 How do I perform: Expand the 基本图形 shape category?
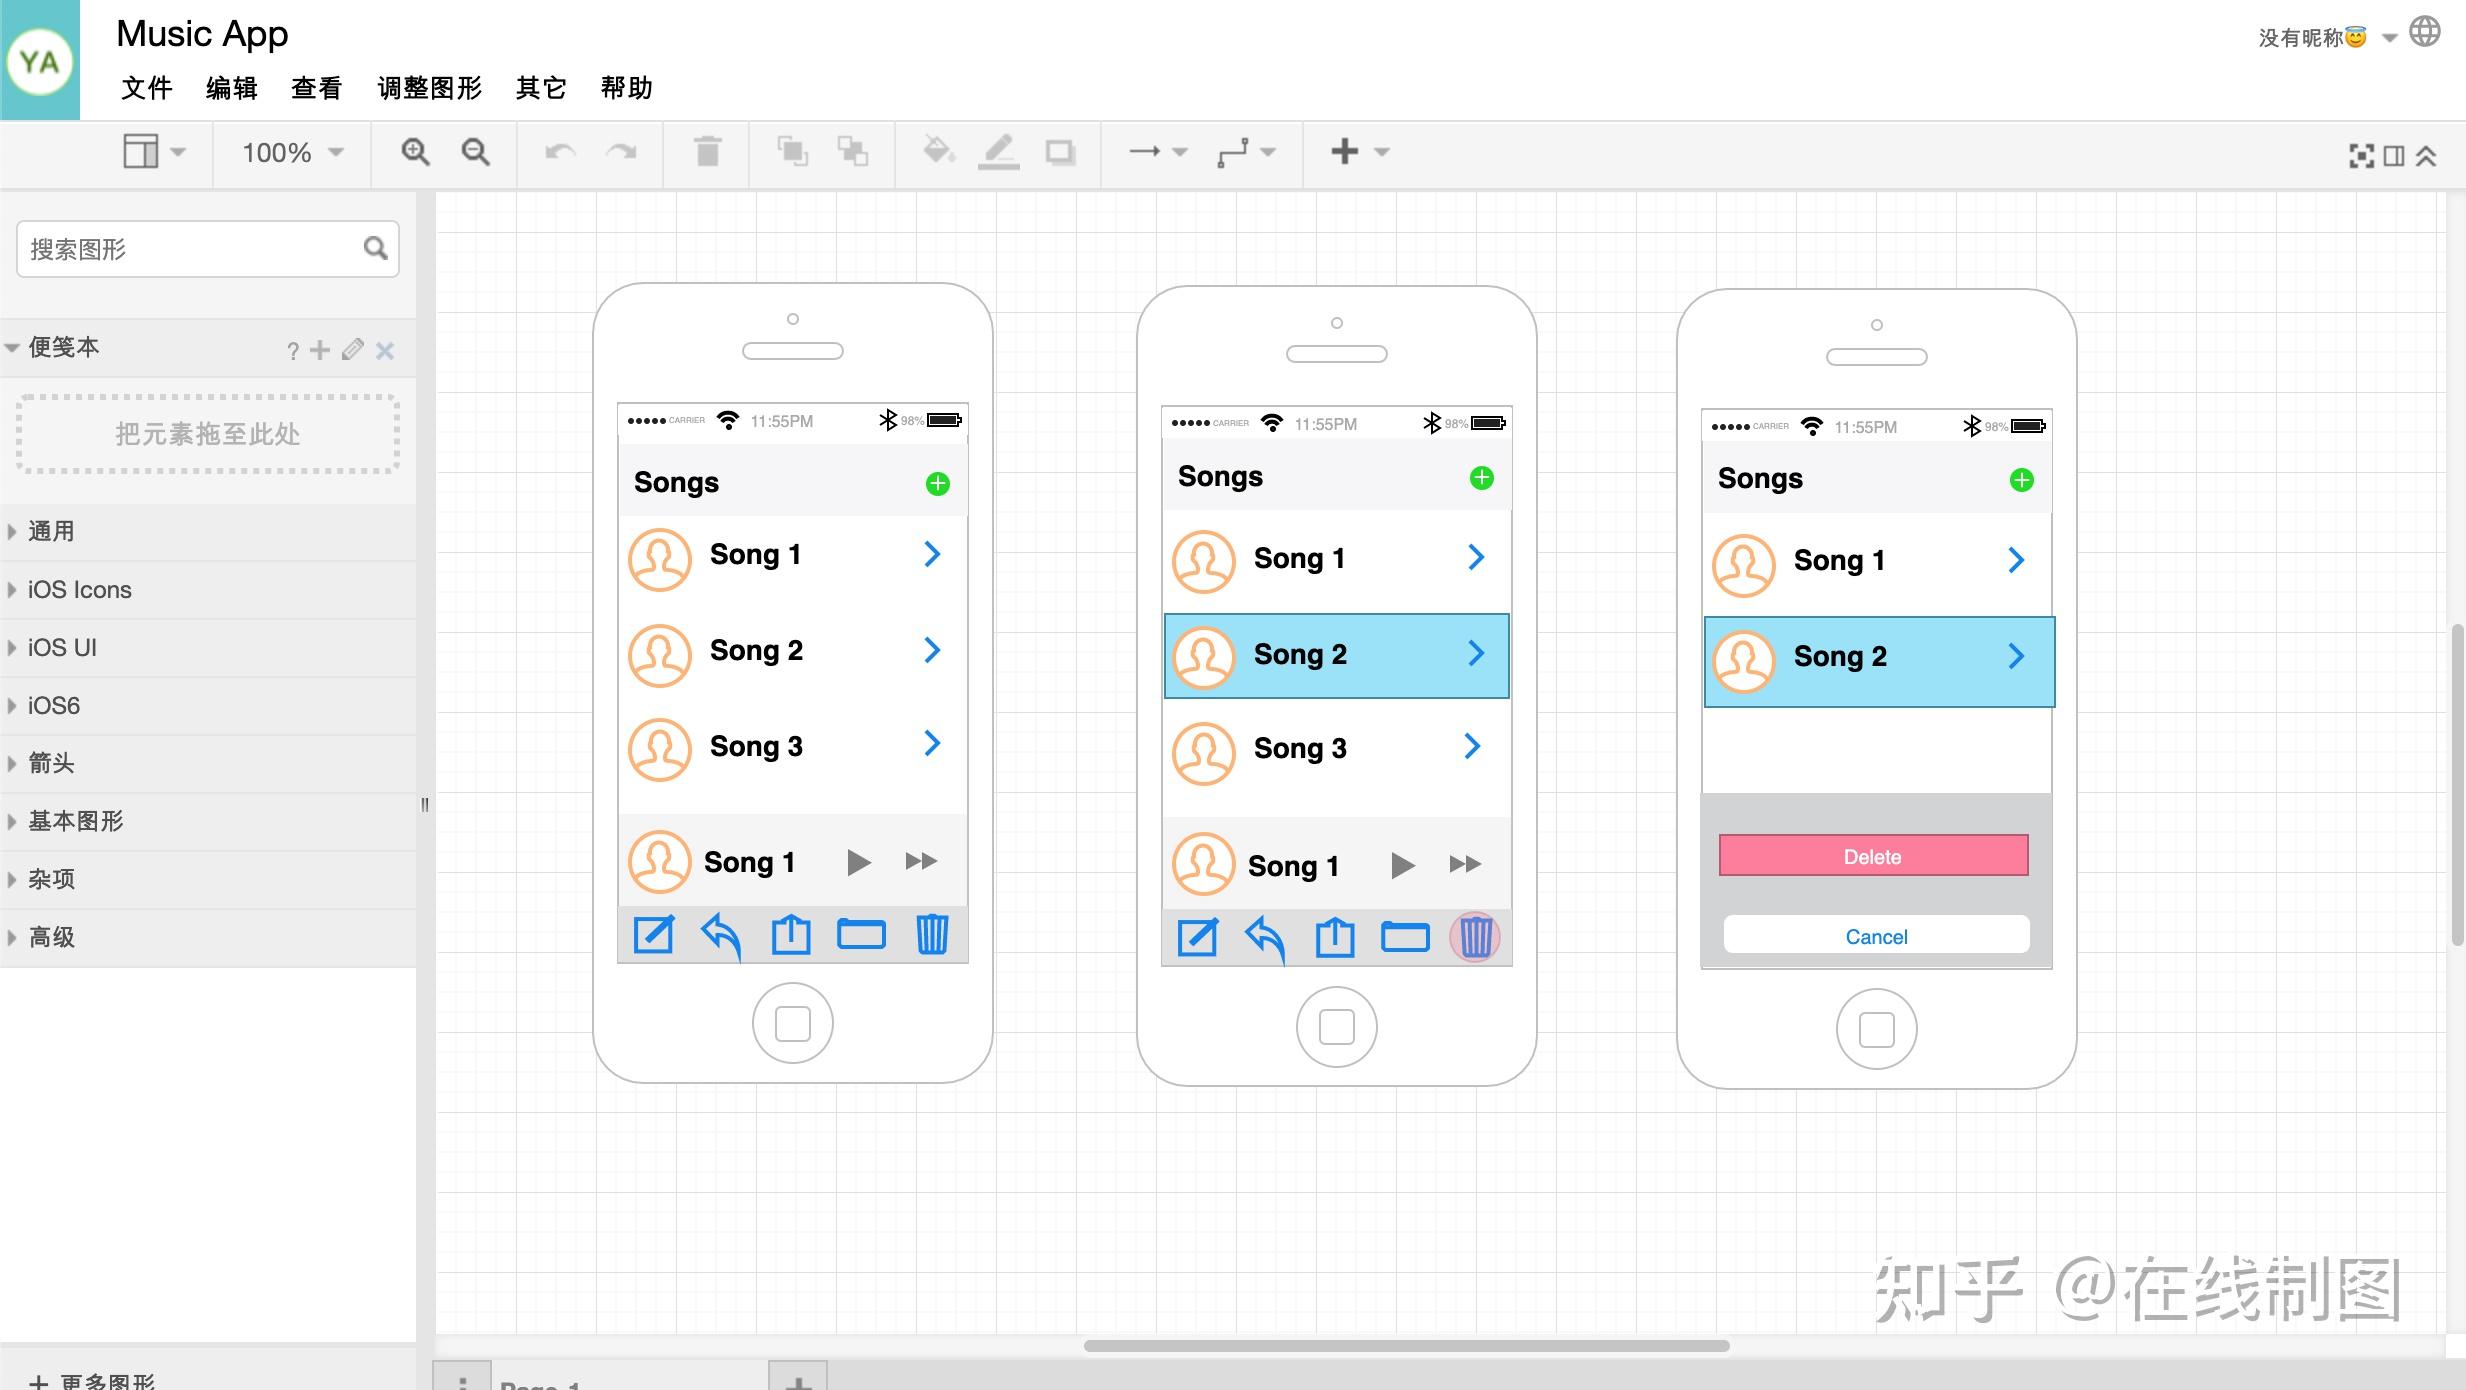(x=75, y=821)
